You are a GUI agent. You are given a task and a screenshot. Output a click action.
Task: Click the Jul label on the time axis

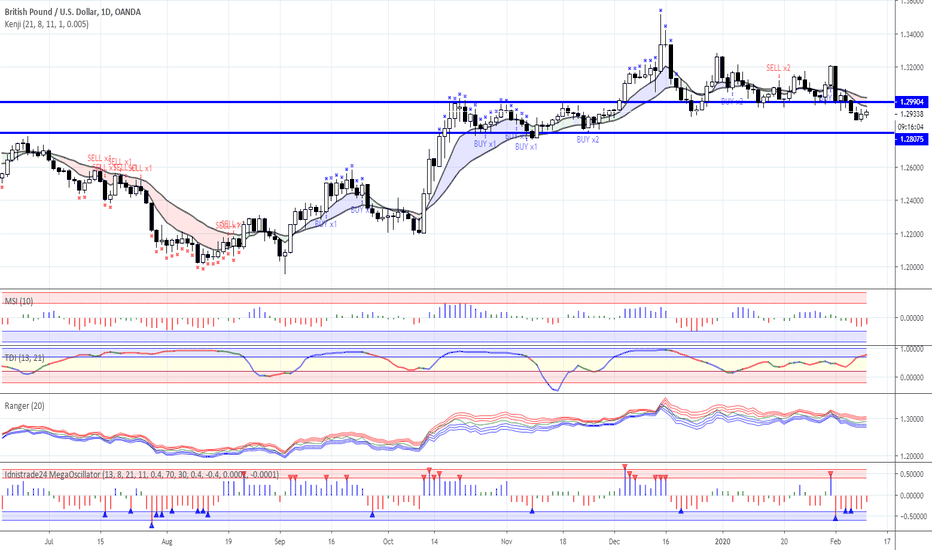tap(49, 542)
